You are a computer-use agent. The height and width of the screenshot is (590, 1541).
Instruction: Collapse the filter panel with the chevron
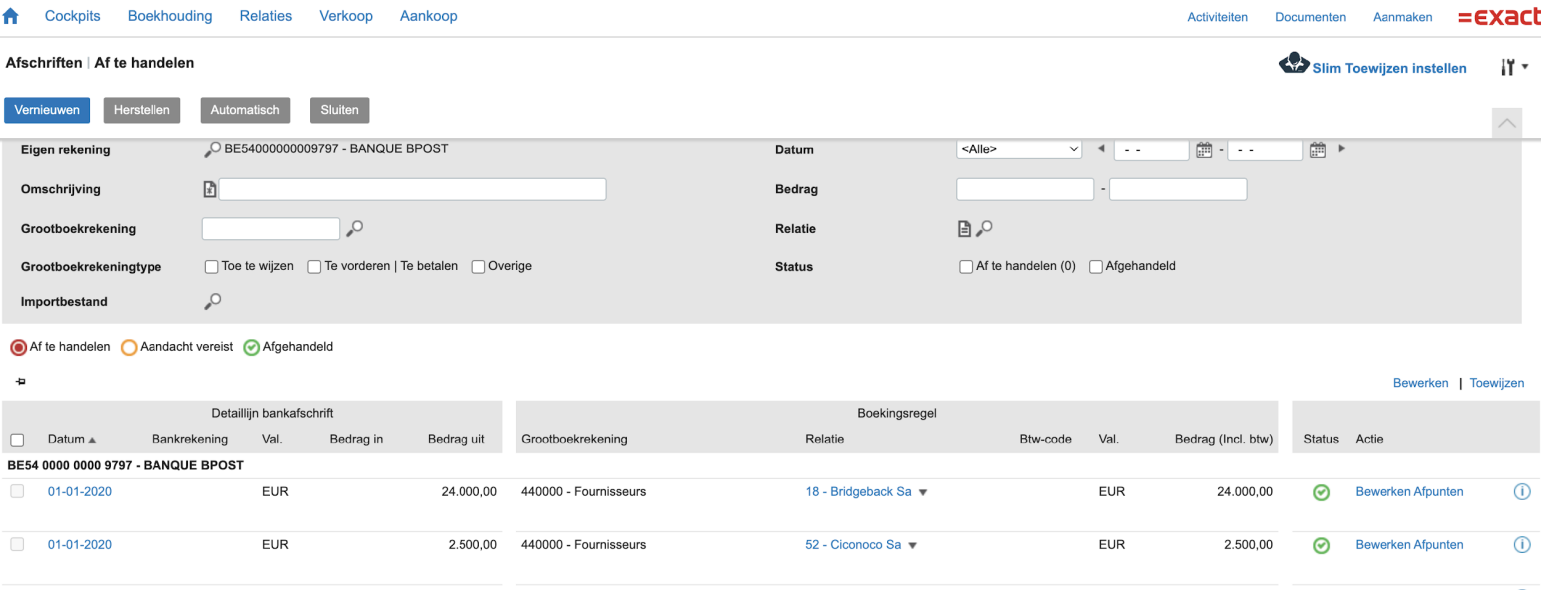(x=1507, y=123)
